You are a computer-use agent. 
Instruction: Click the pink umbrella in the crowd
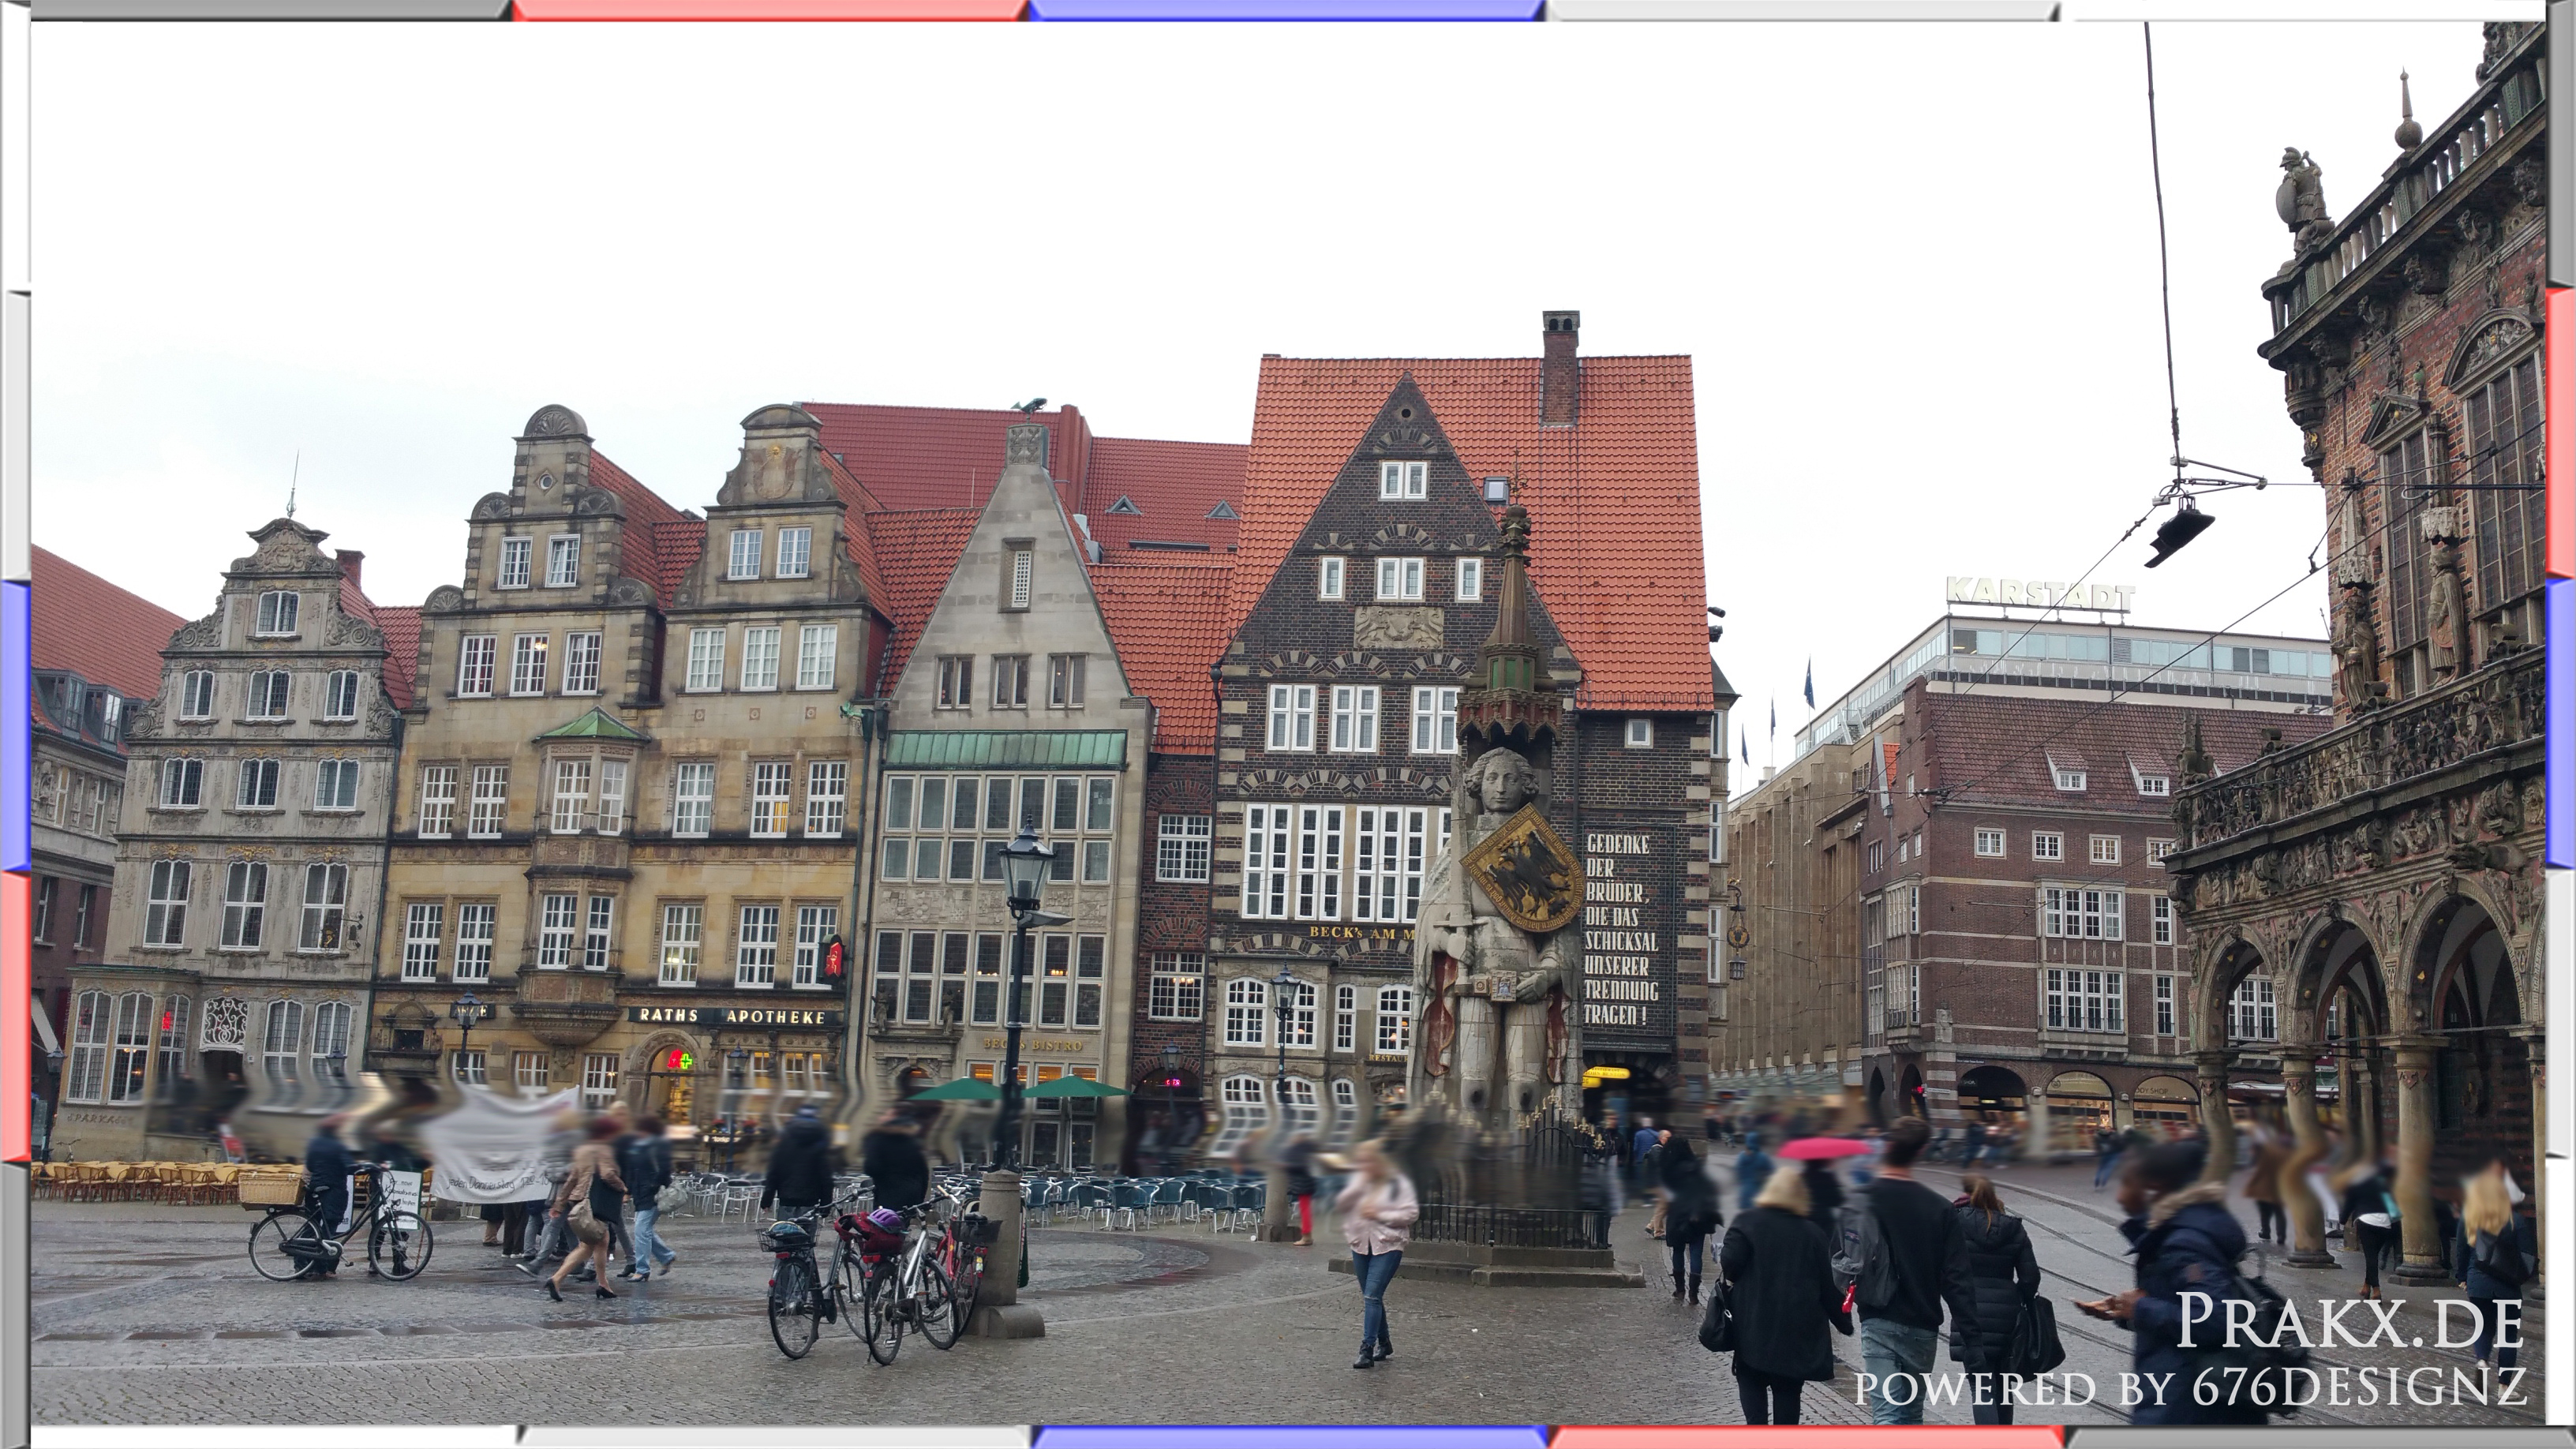tap(1823, 1148)
